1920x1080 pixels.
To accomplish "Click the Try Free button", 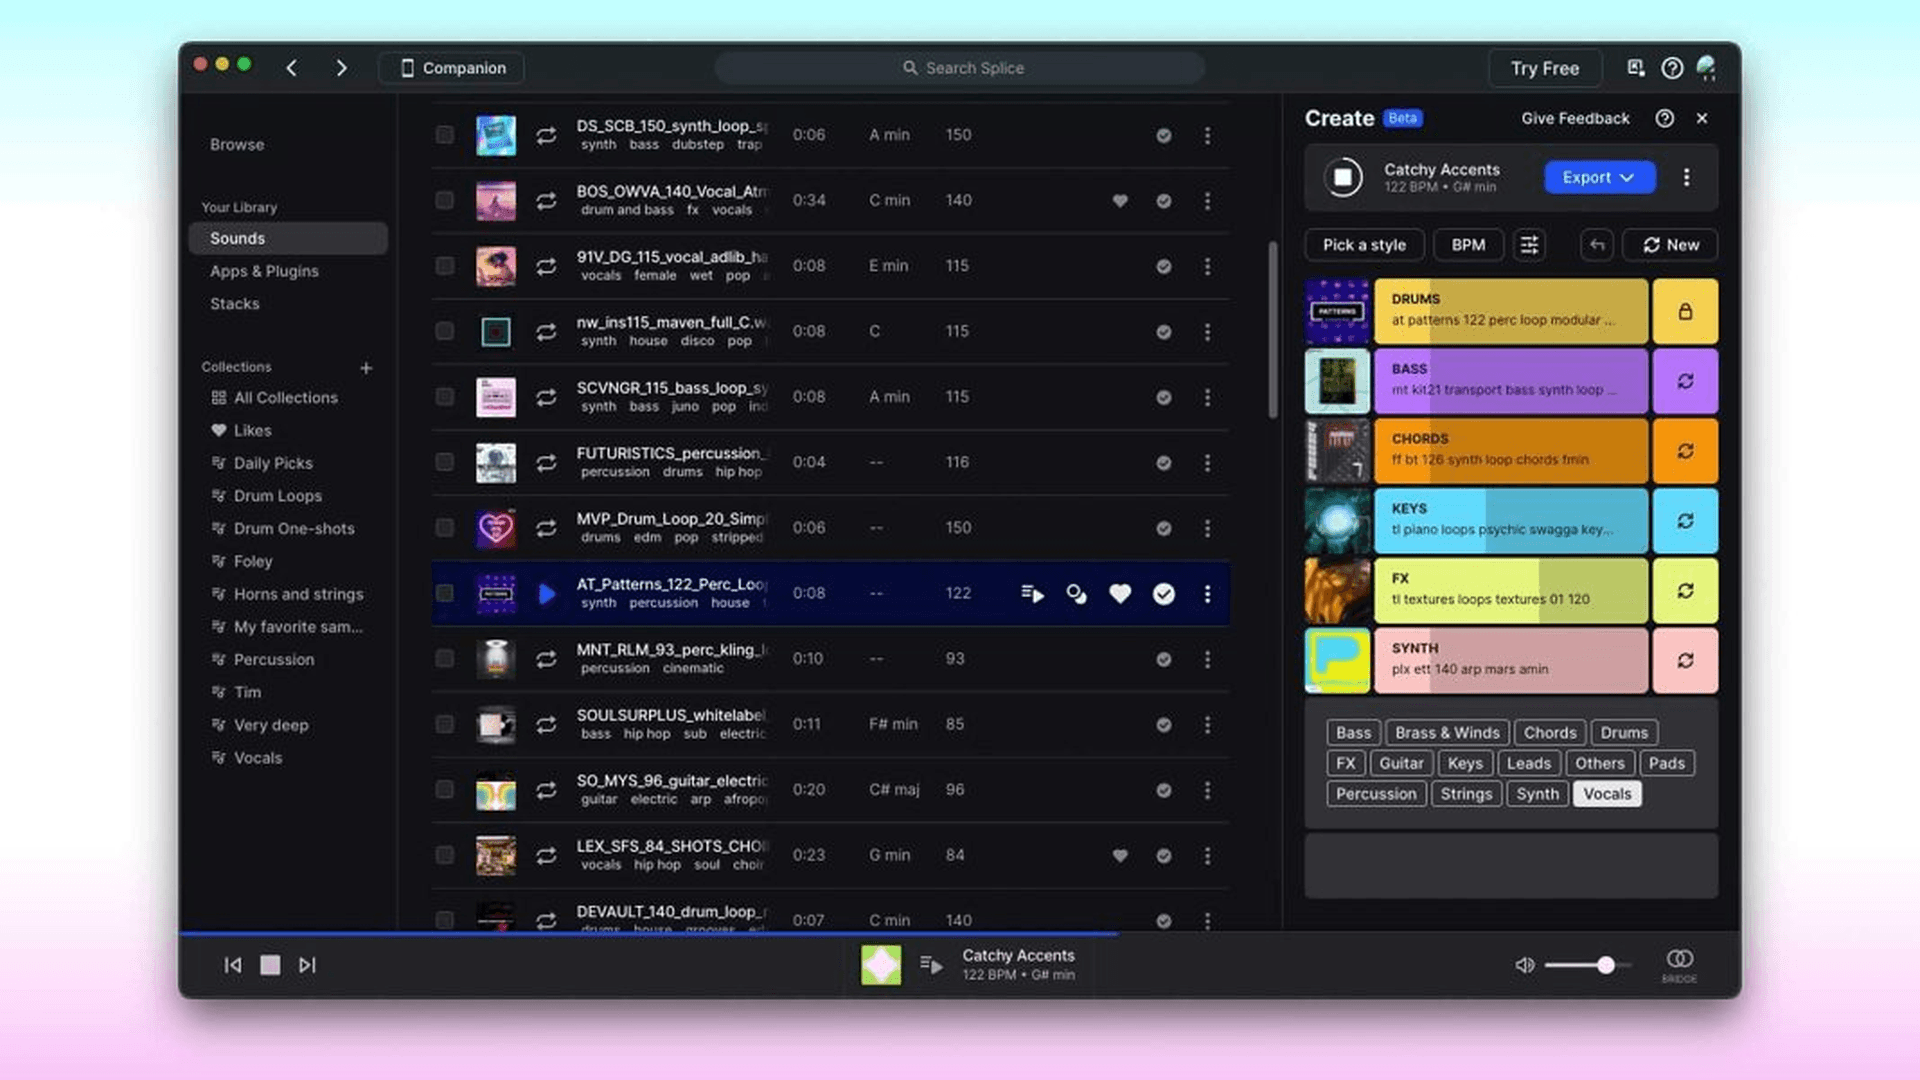I will (x=1545, y=68).
